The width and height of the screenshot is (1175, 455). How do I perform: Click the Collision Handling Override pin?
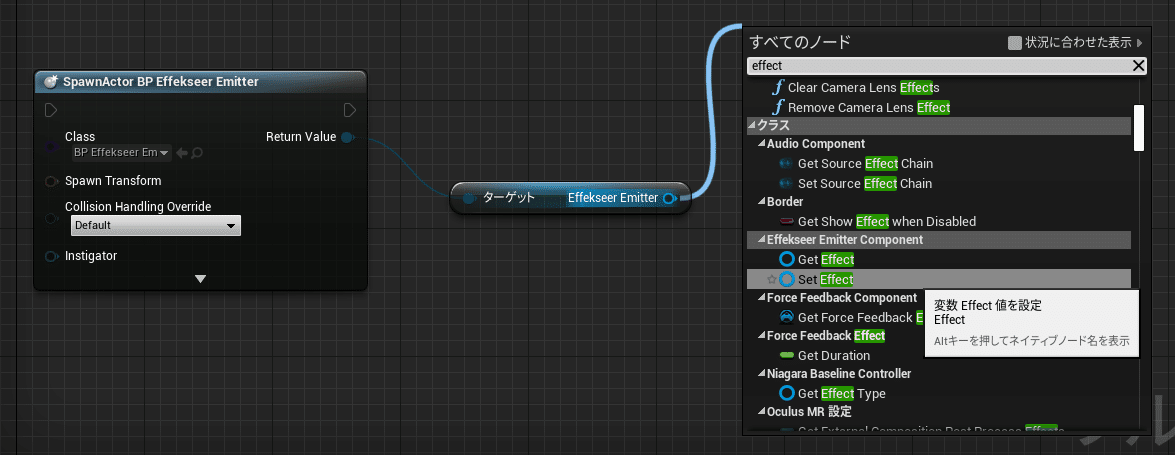click(x=51, y=218)
